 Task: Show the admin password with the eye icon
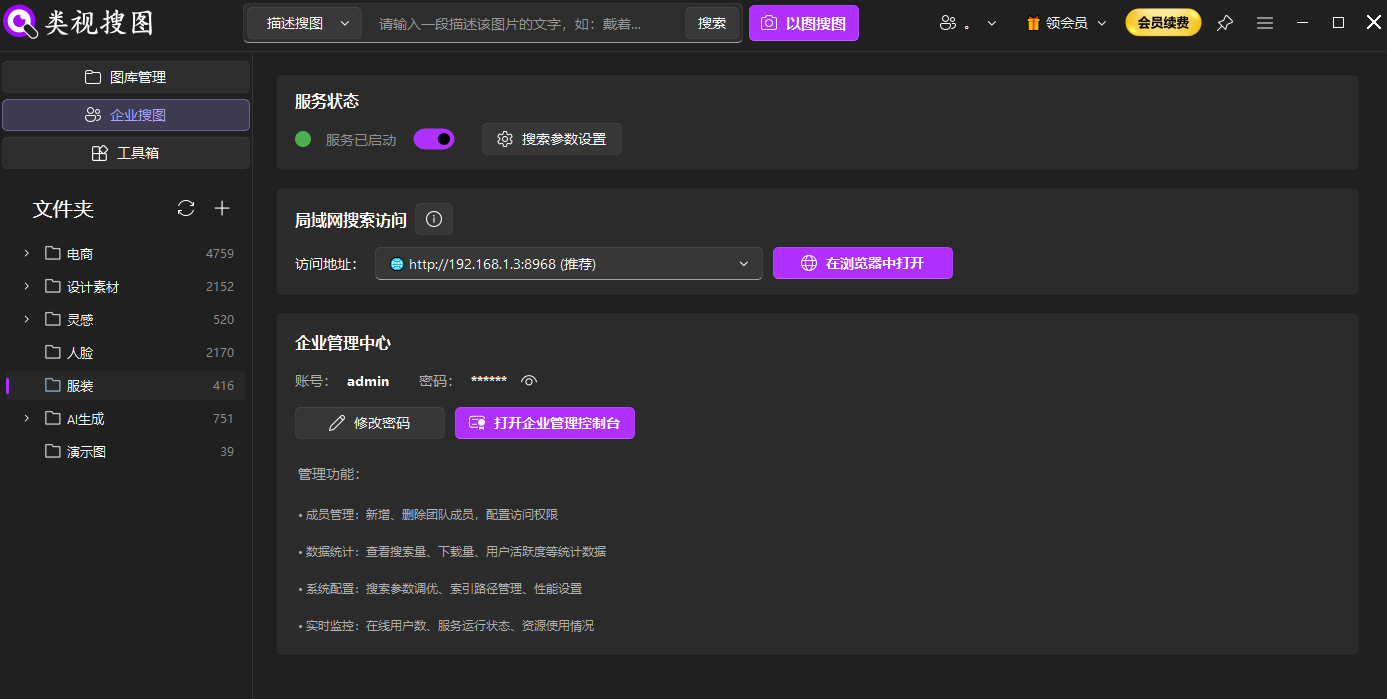[528, 380]
